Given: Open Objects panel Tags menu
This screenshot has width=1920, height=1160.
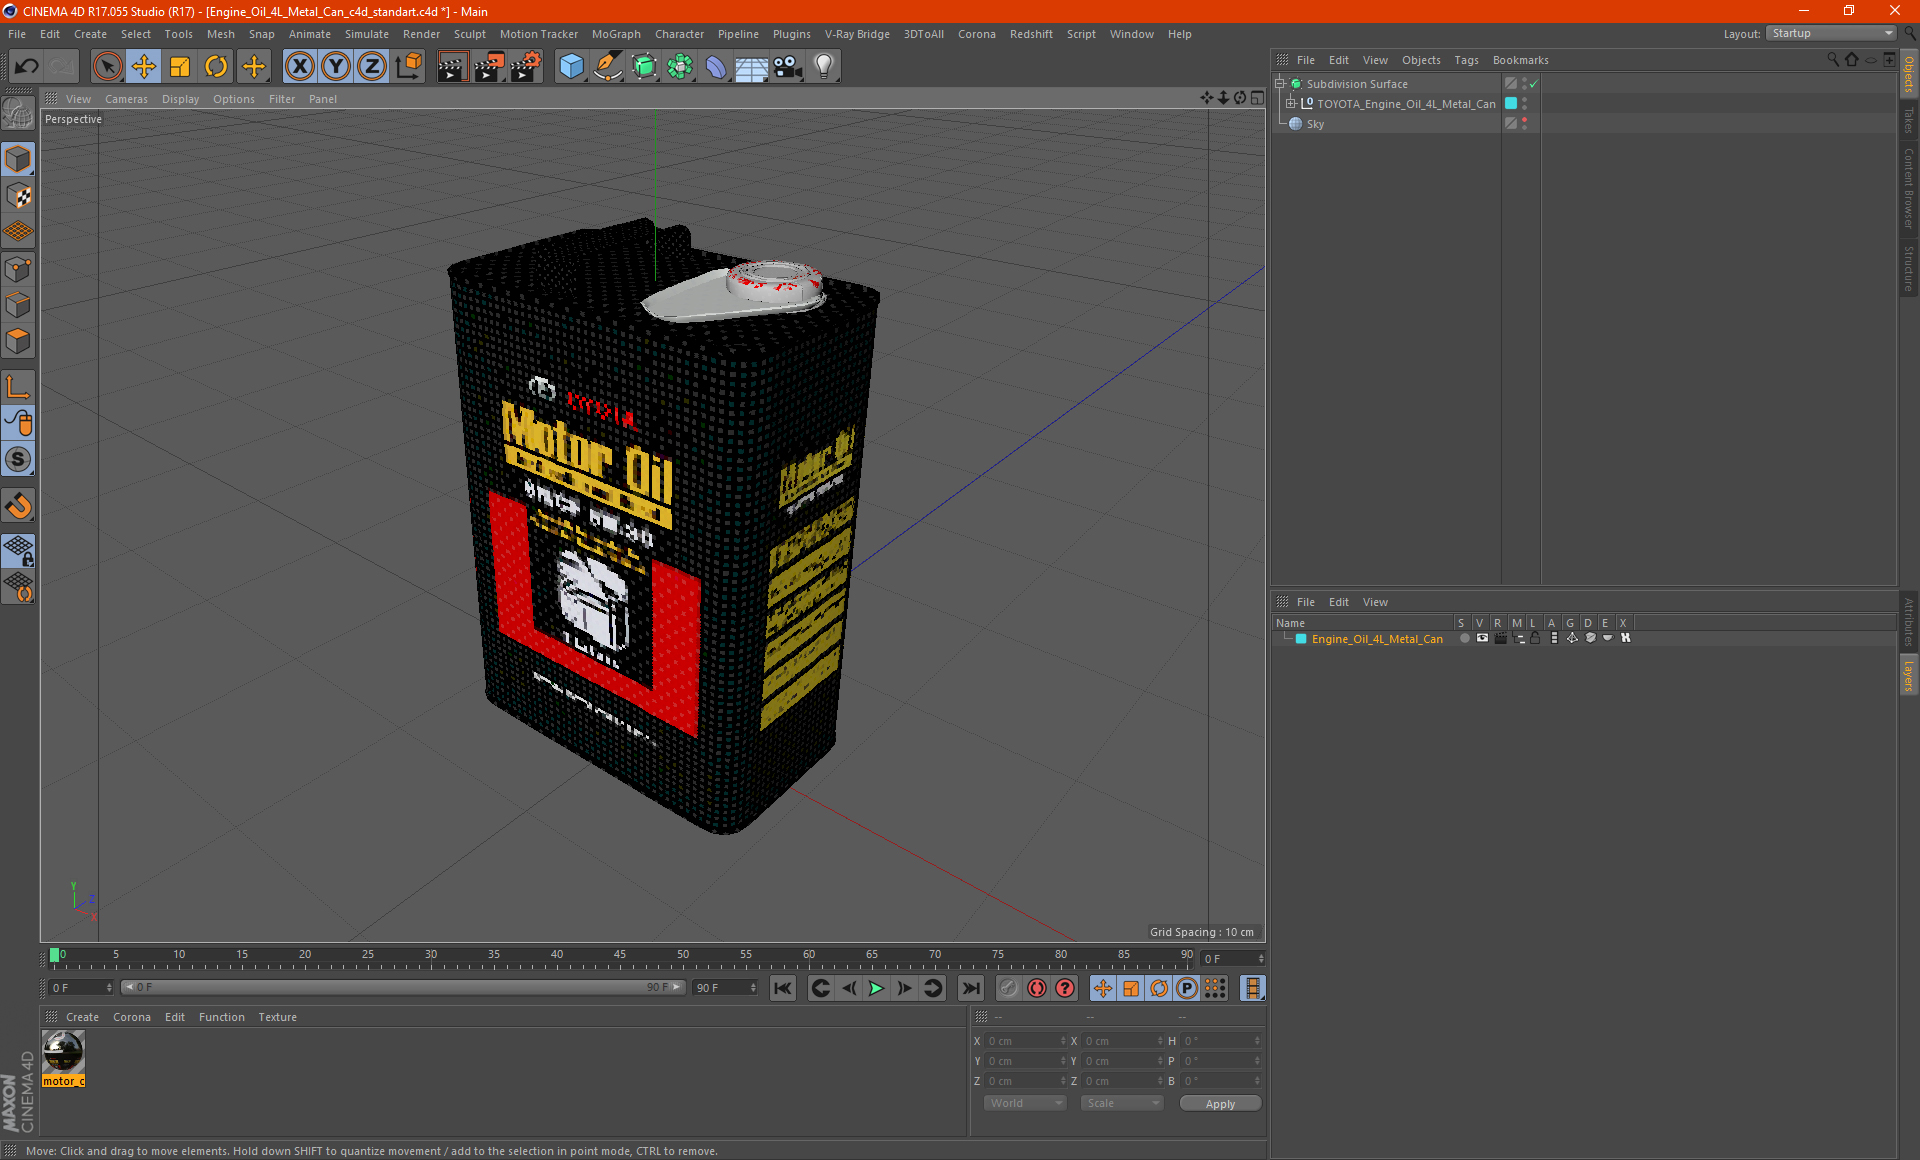Looking at the screenshot, I should [1466, 60].
